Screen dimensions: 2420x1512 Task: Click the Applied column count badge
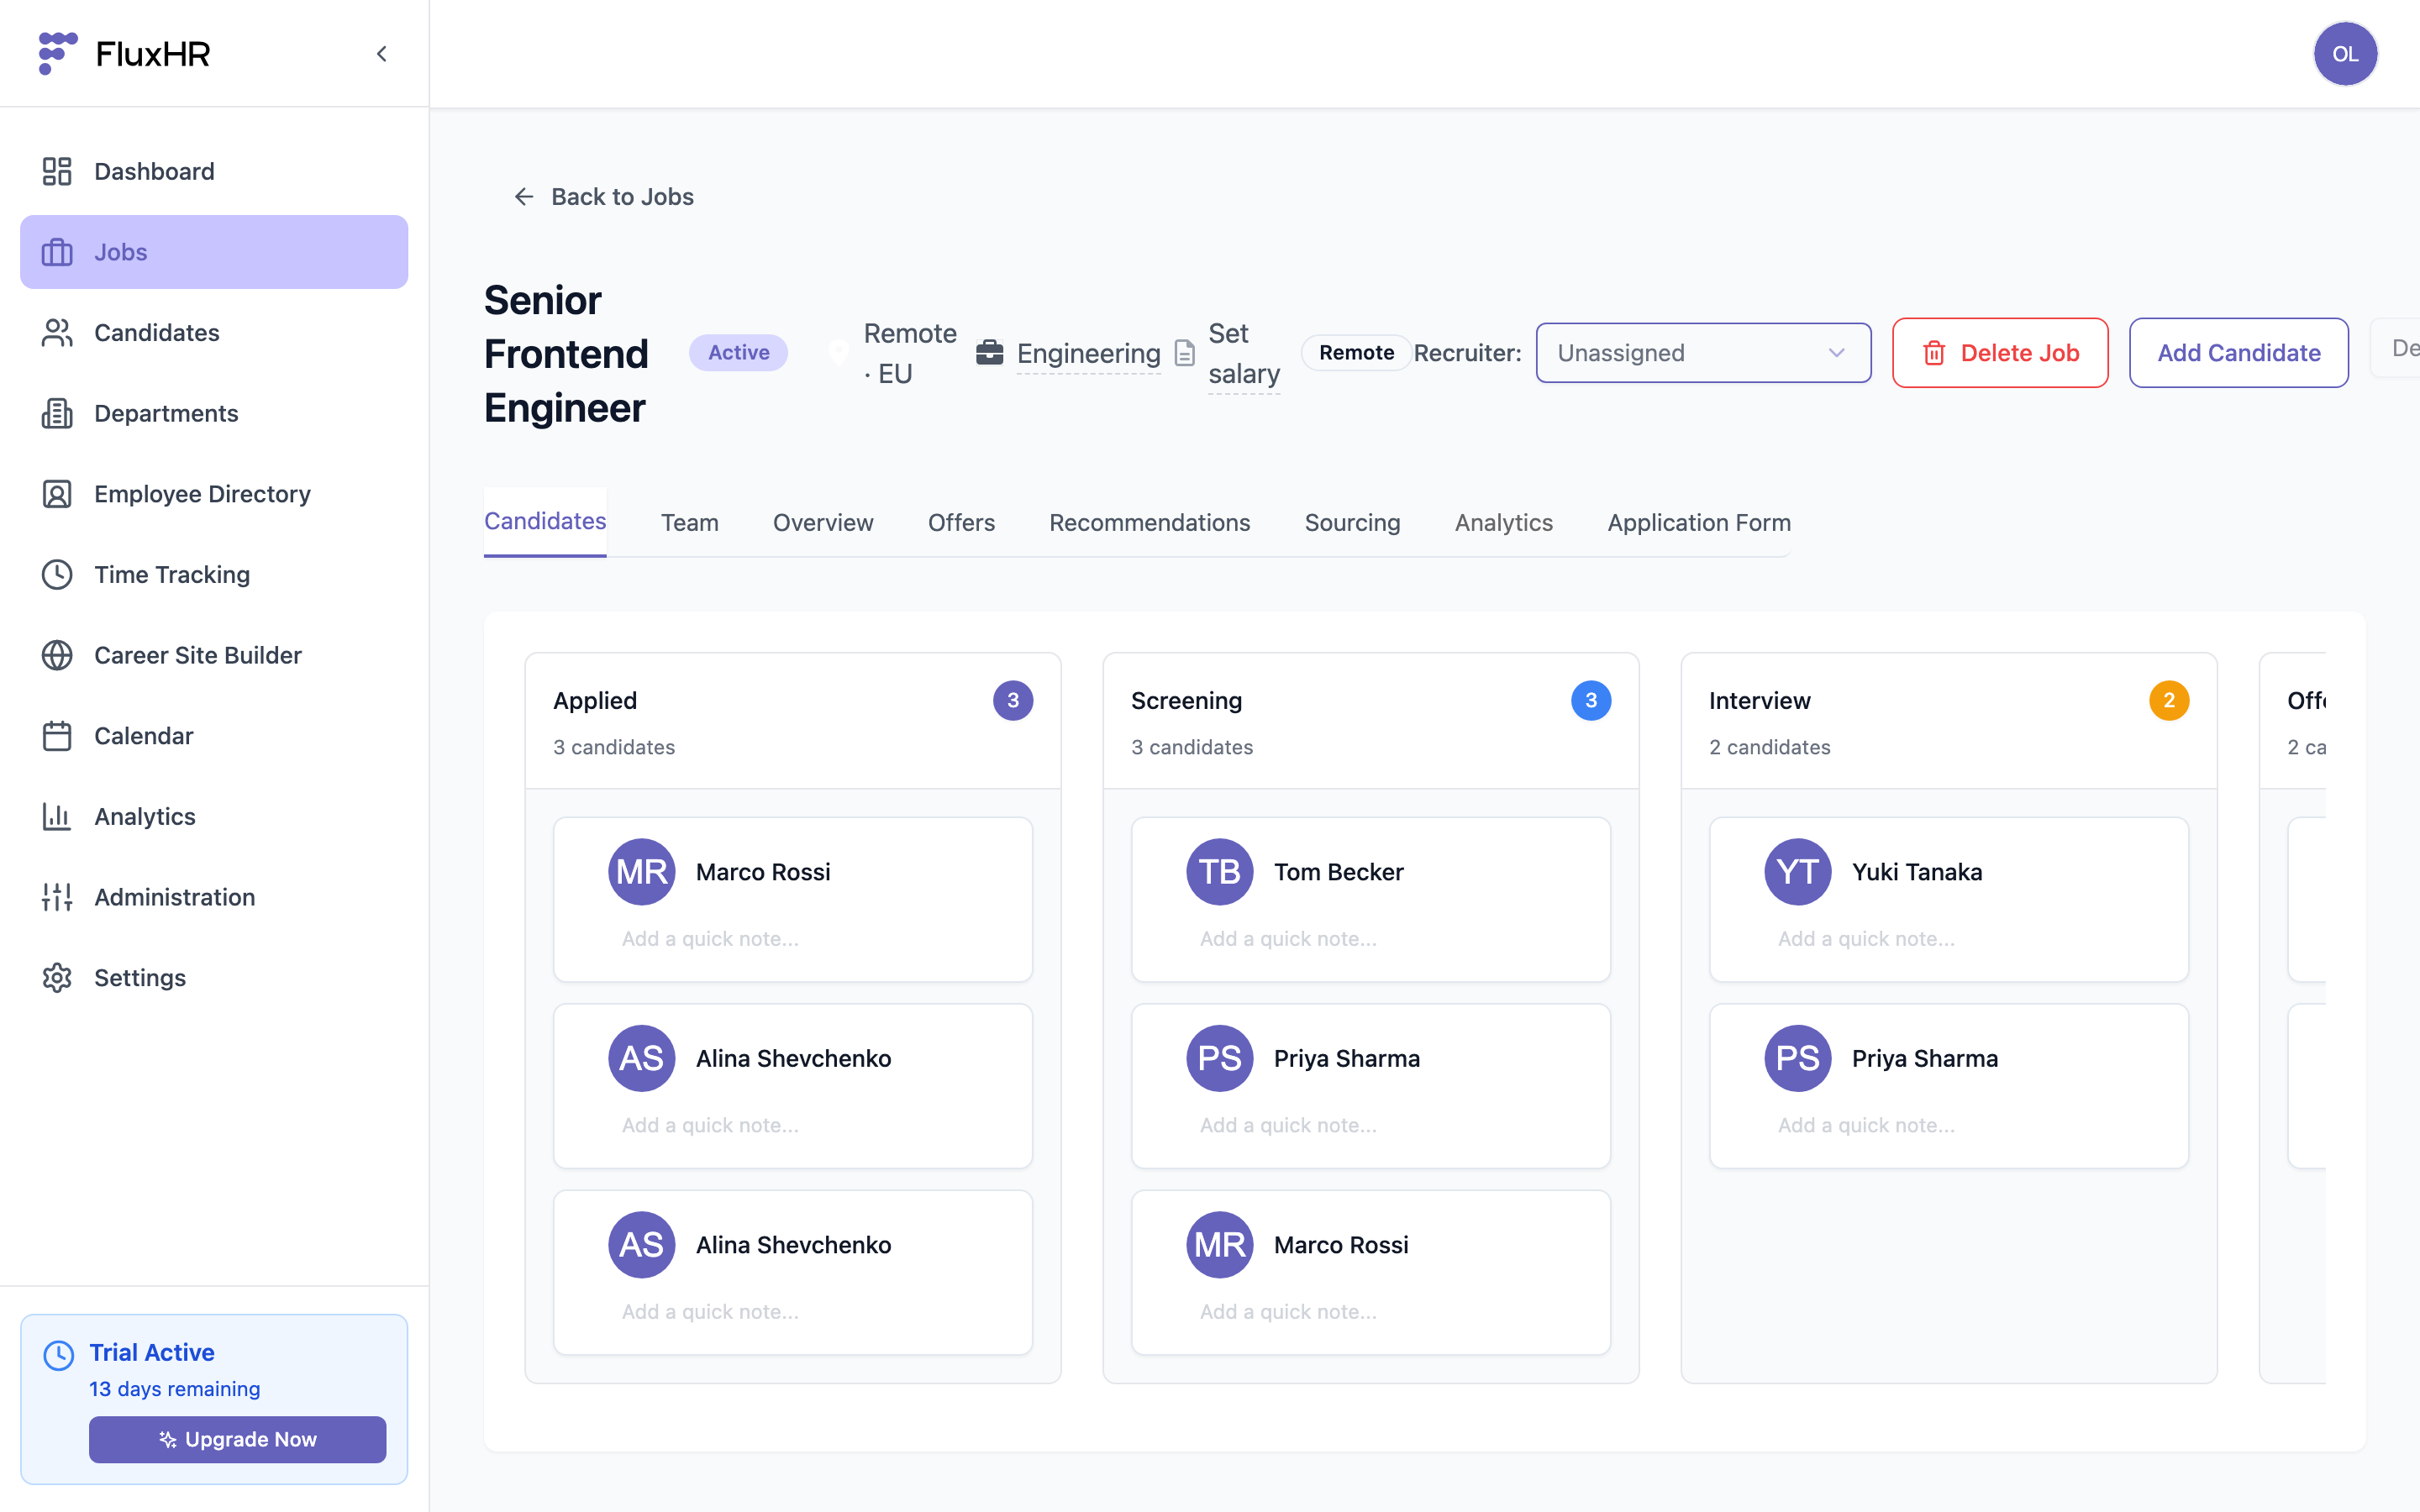click(x=1013, y=701)
